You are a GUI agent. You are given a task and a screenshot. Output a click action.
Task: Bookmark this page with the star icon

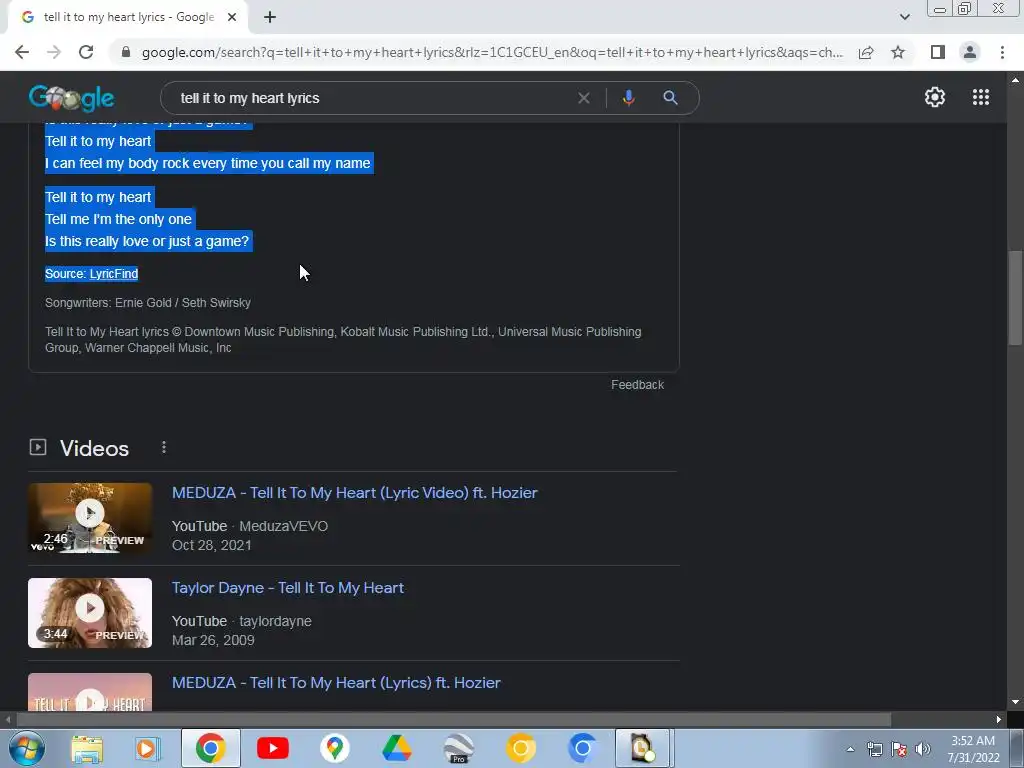click(x=898, y=52)
